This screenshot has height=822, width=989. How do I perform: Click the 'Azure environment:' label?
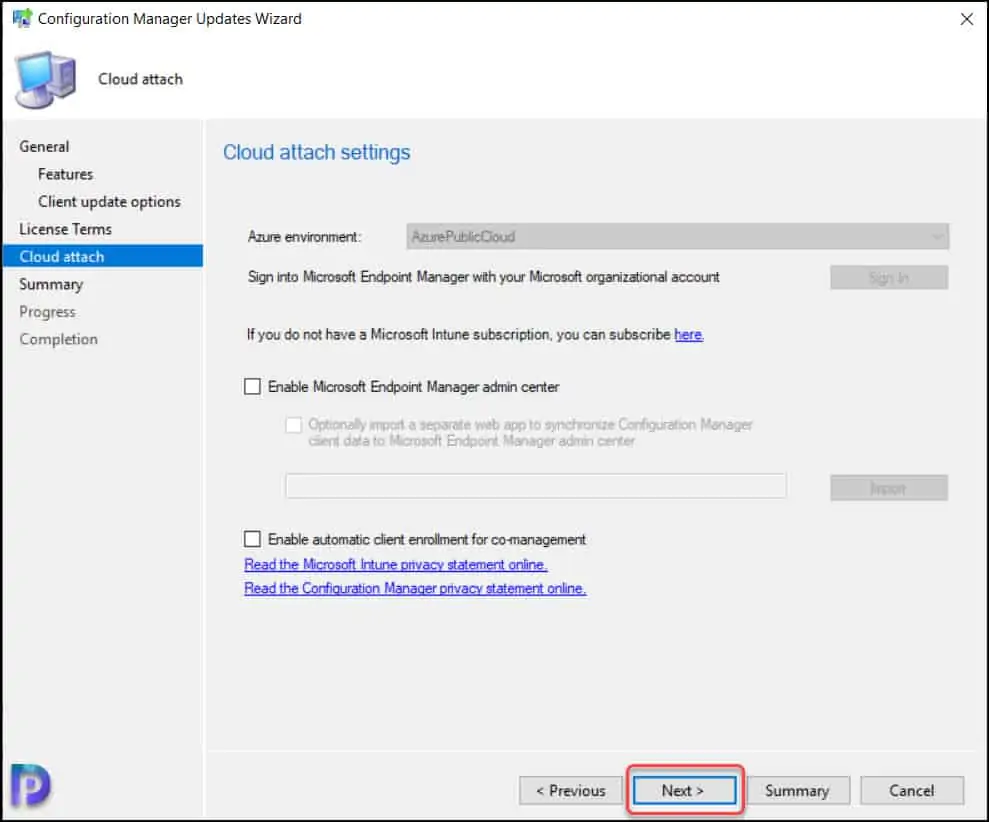click(x=305, y=237)
